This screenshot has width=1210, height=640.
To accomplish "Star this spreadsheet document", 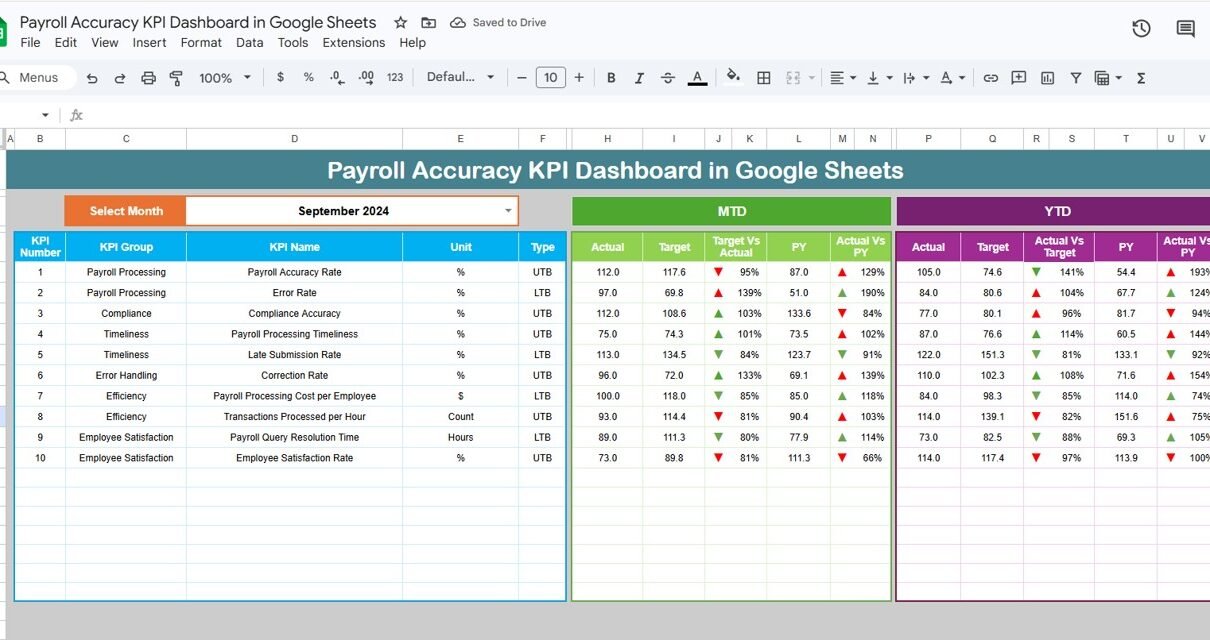I will coord(400,22).
